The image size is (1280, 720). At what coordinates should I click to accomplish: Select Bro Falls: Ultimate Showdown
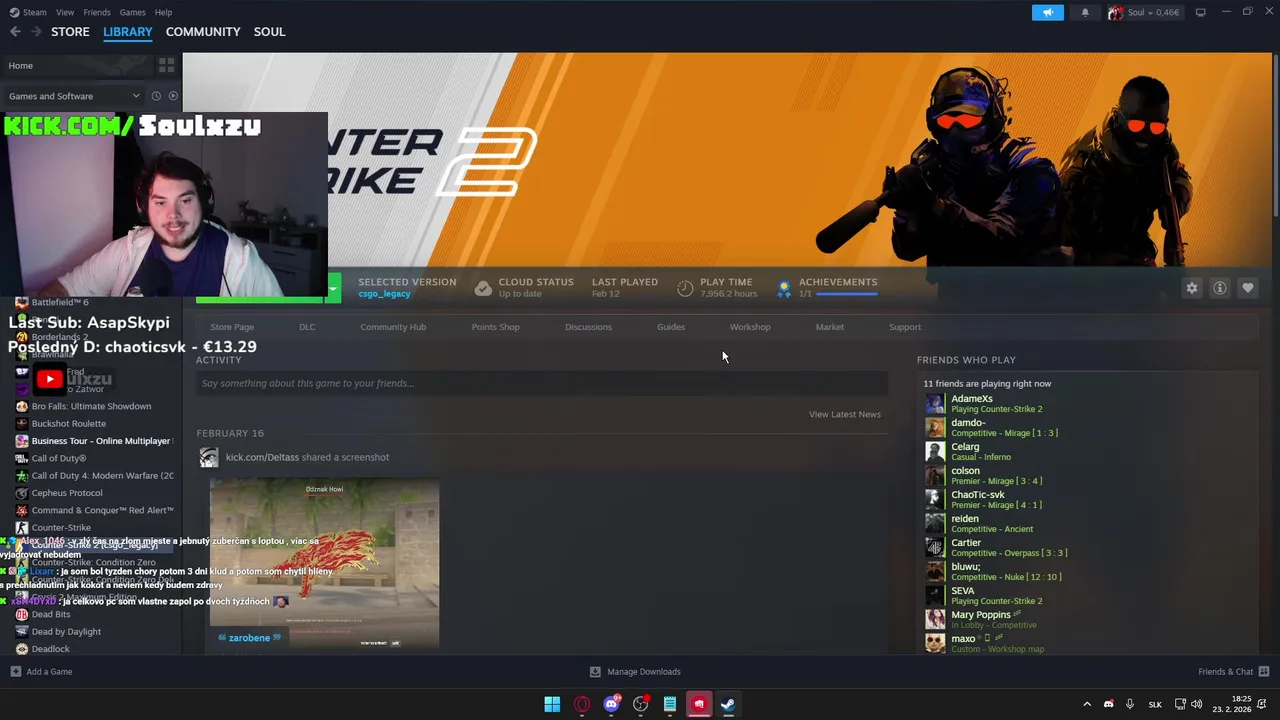pyautogui.click(x=91, y=406)
